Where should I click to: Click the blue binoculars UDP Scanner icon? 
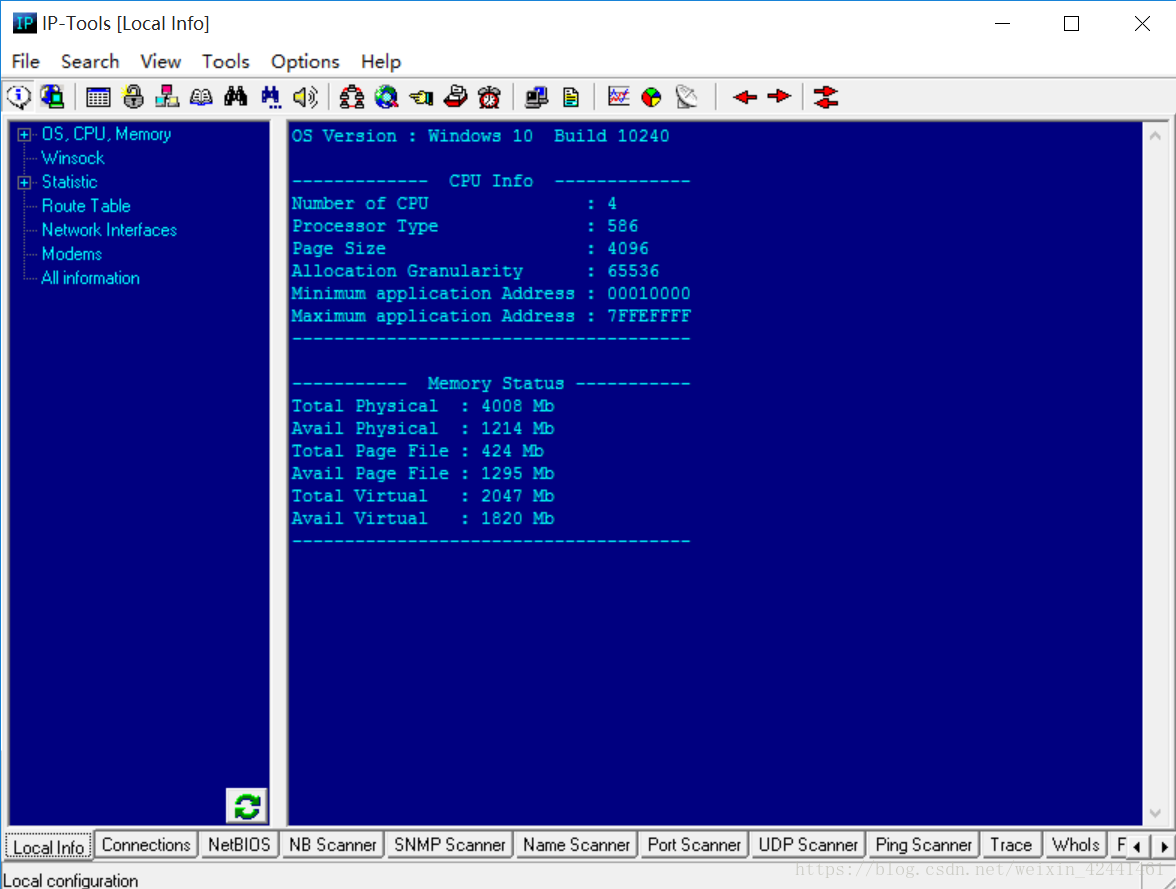coord(271,97)
